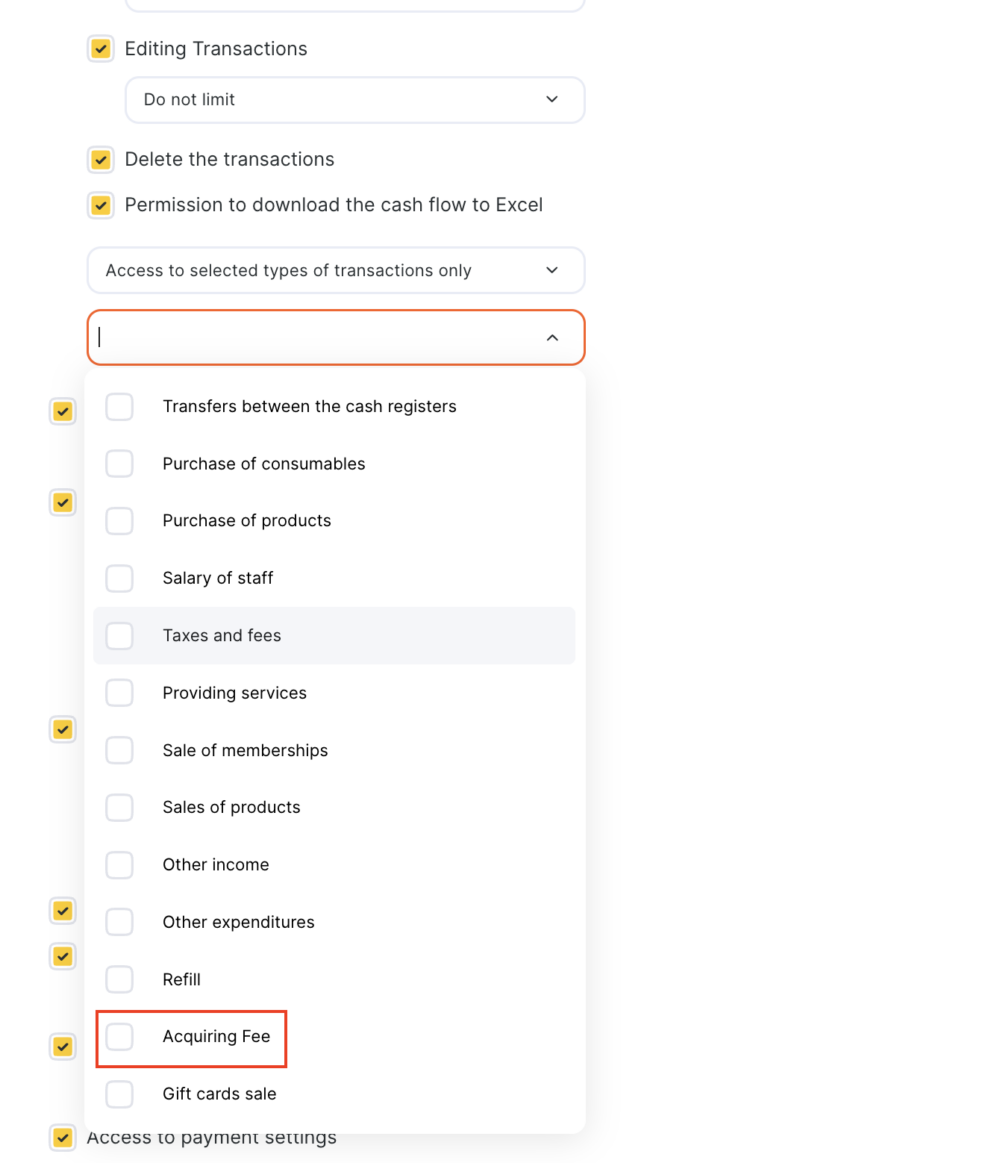Uncheck Delete the transactions checkbox
The width and height of the screenshot is (1000, 1163).
[101, 159]
